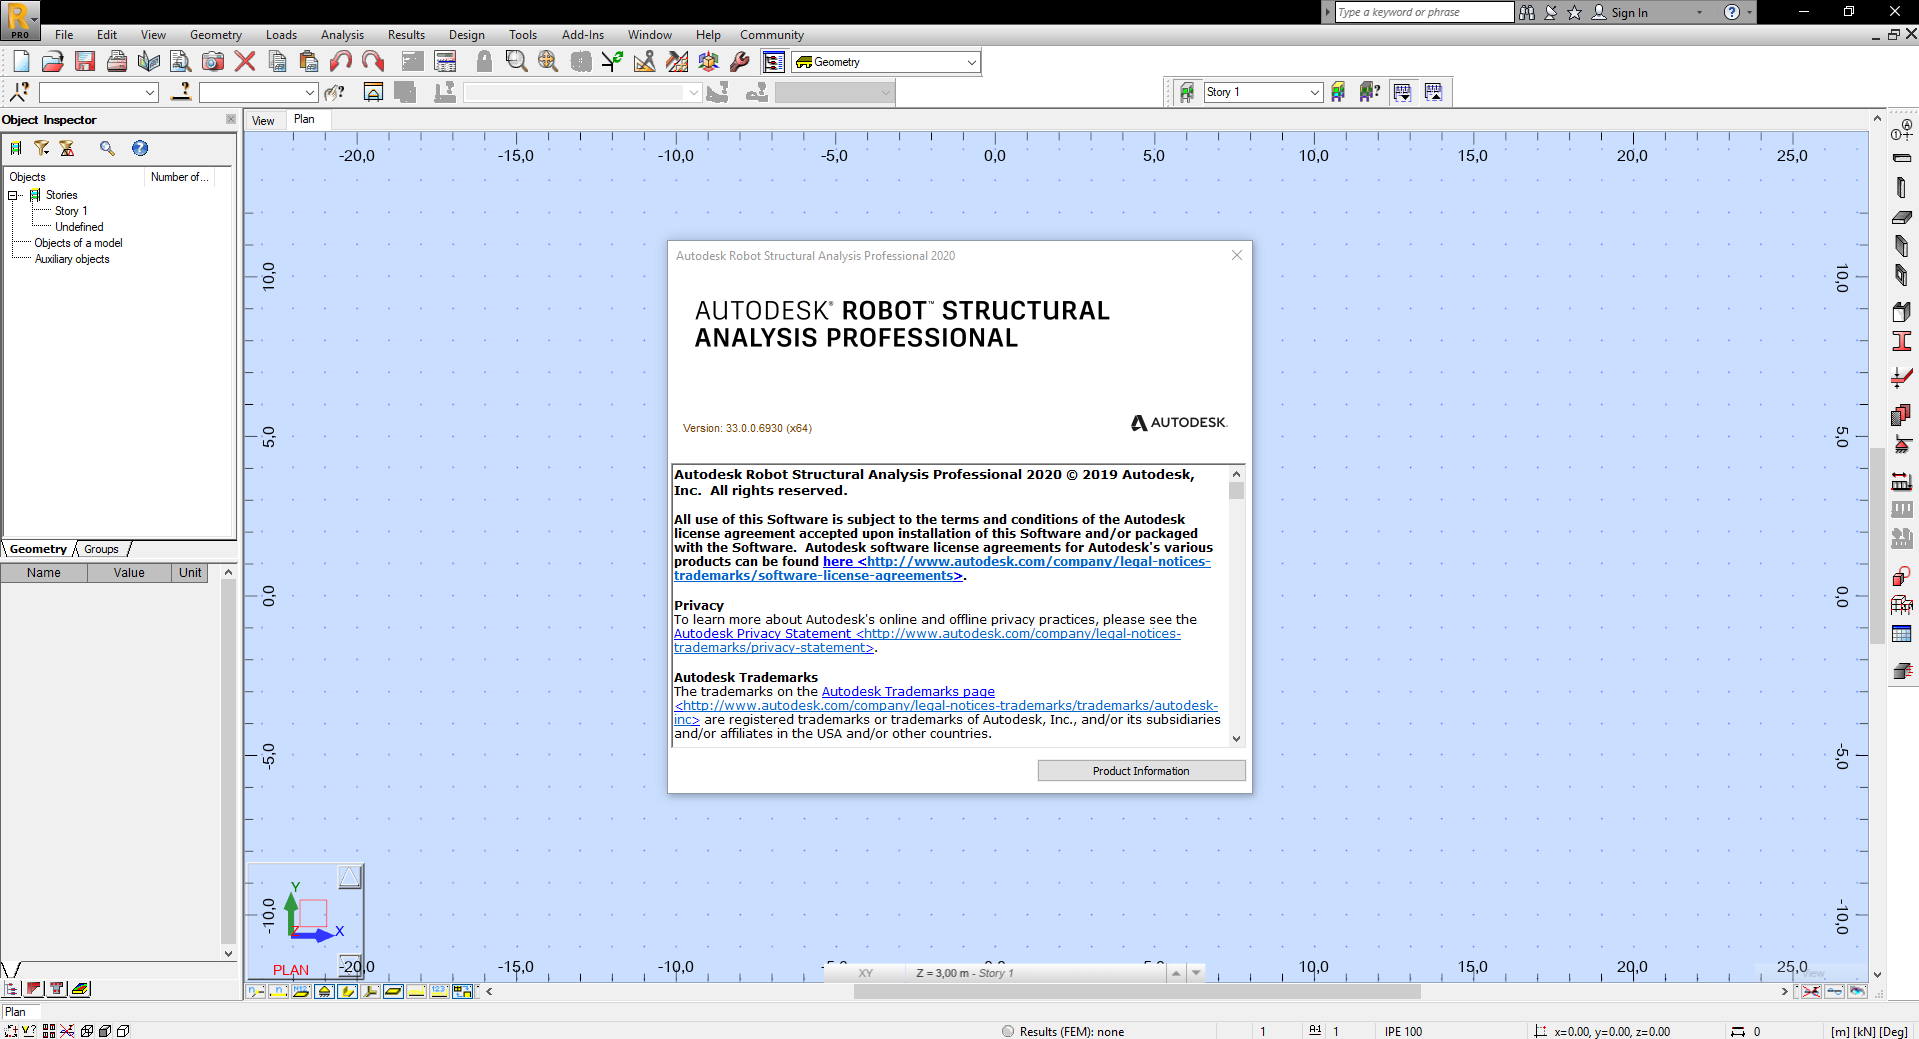The image size is (1919, 1039).
Task: Open the bar selection dropdown
Action: click(310, 92)
